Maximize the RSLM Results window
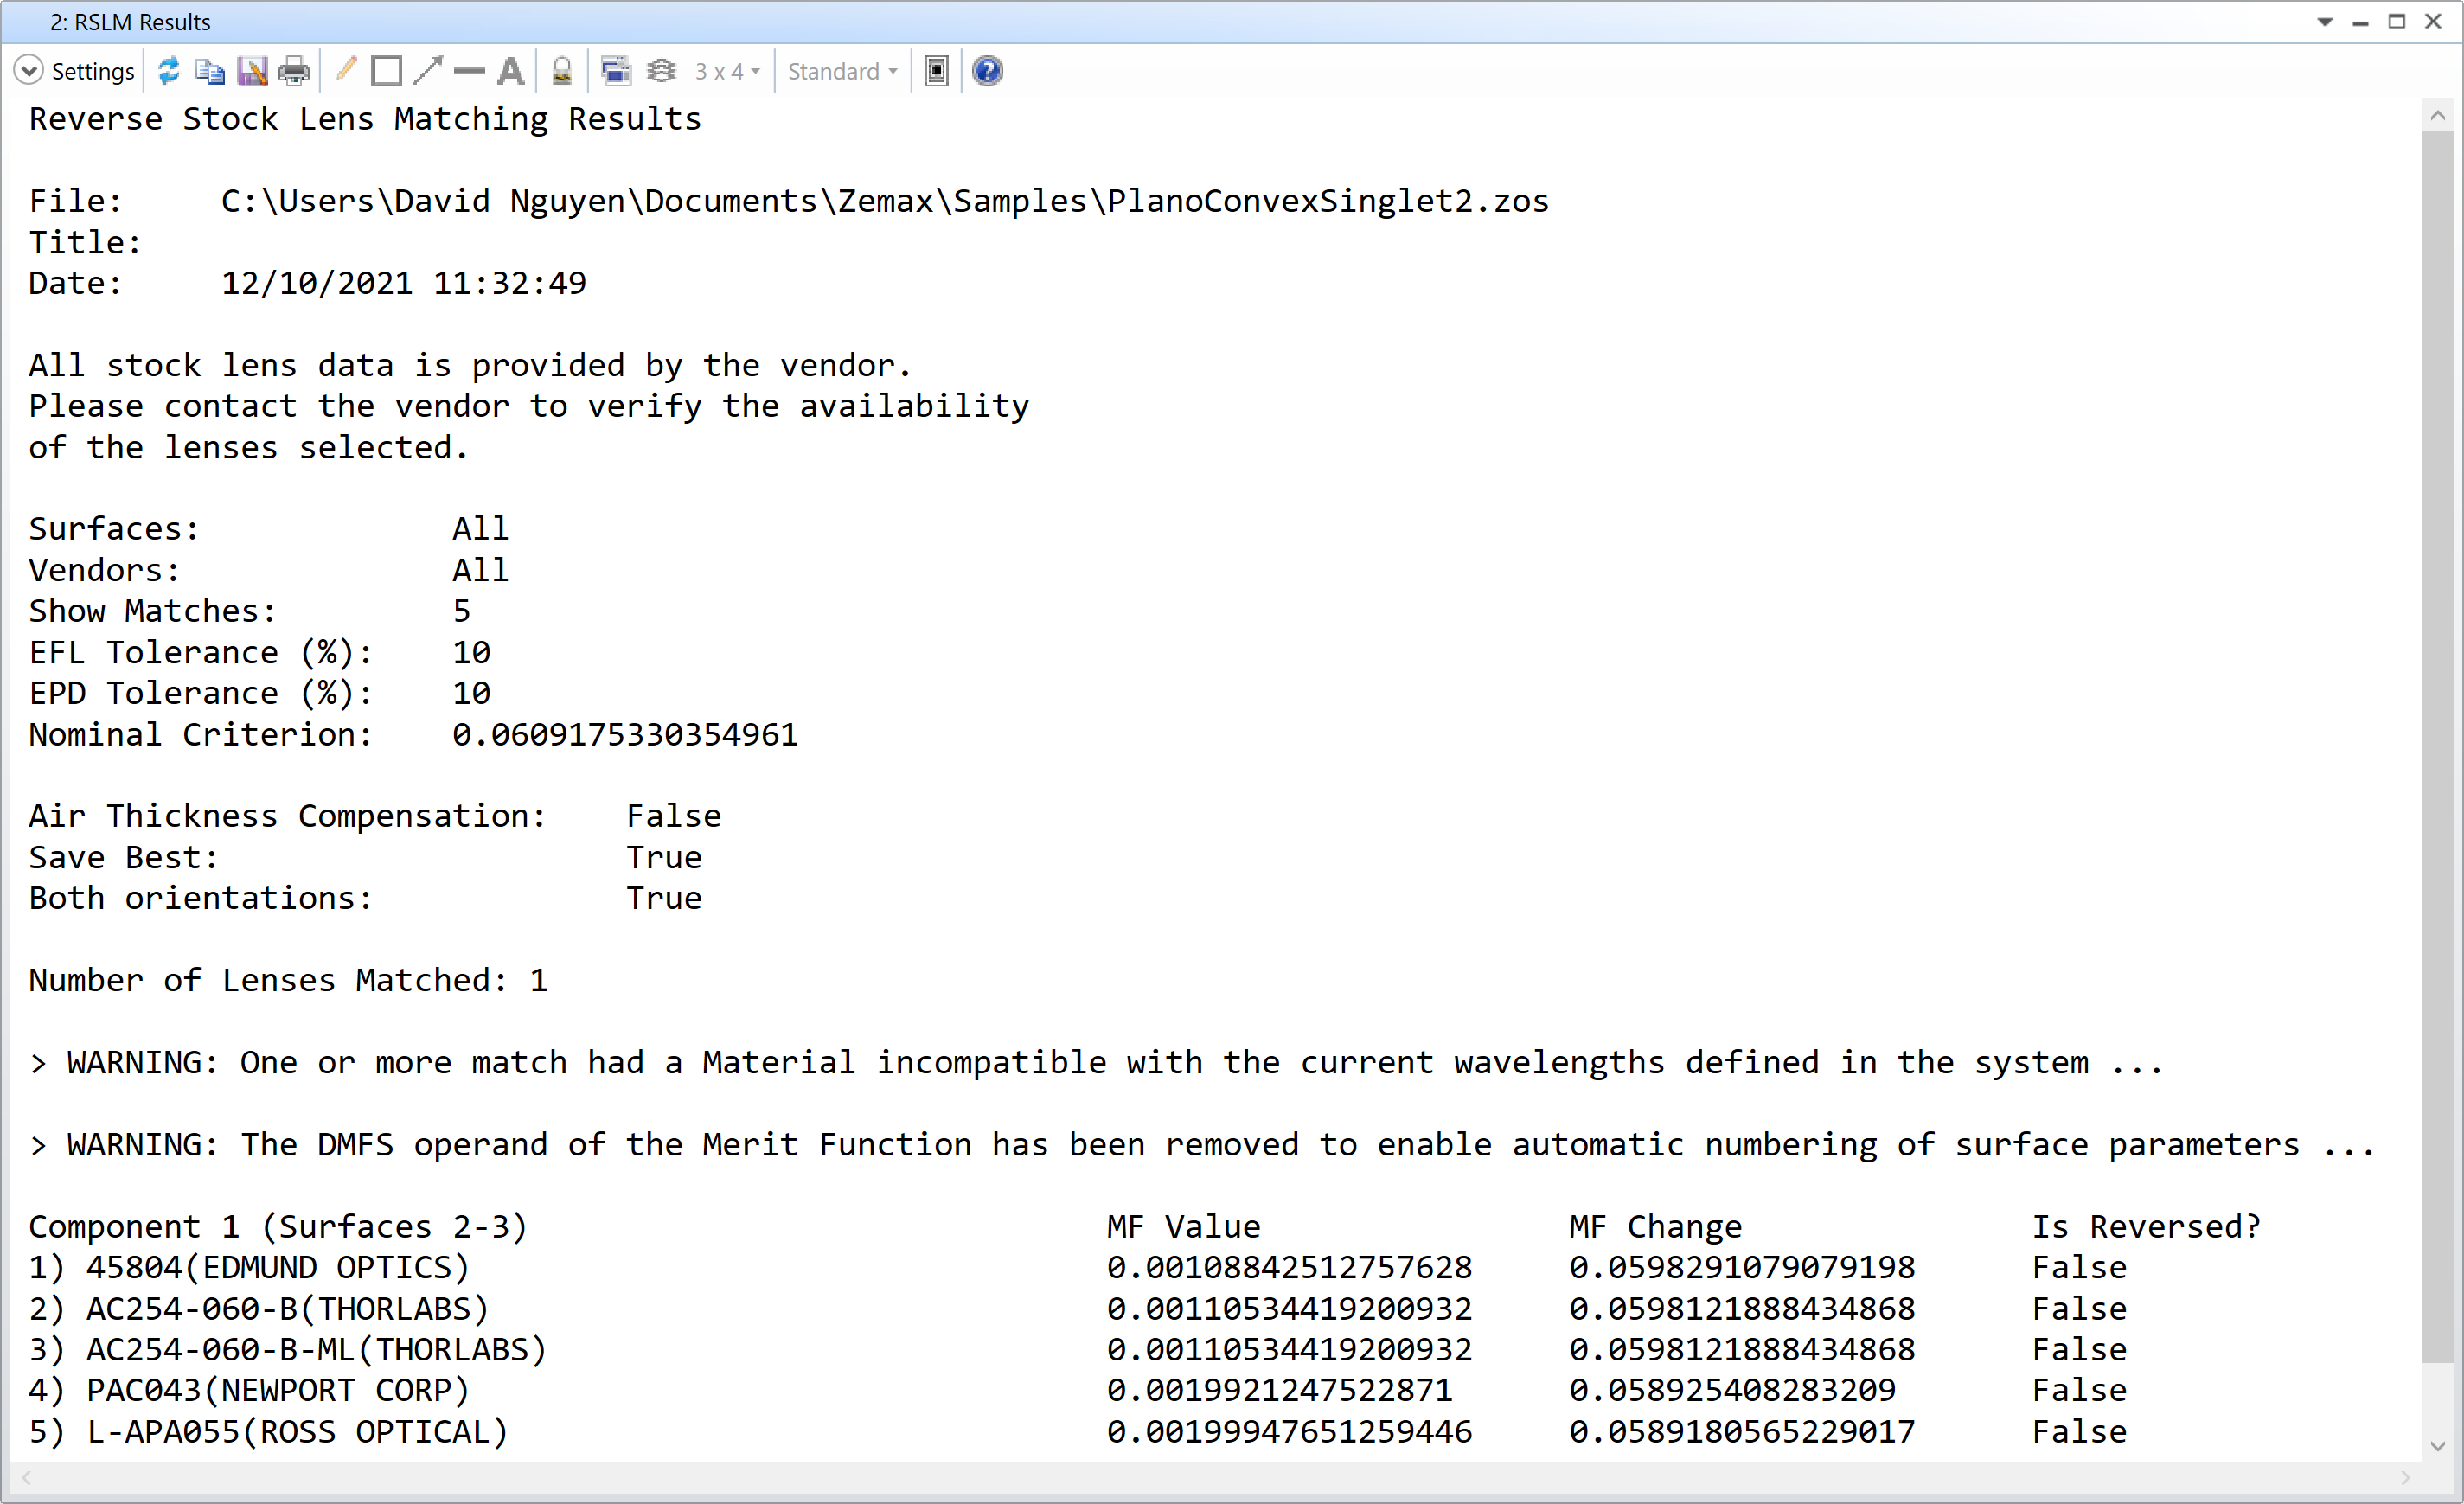This screenshot has height=1504, width=2464. pyautogui.click(x=2397, y=21)
